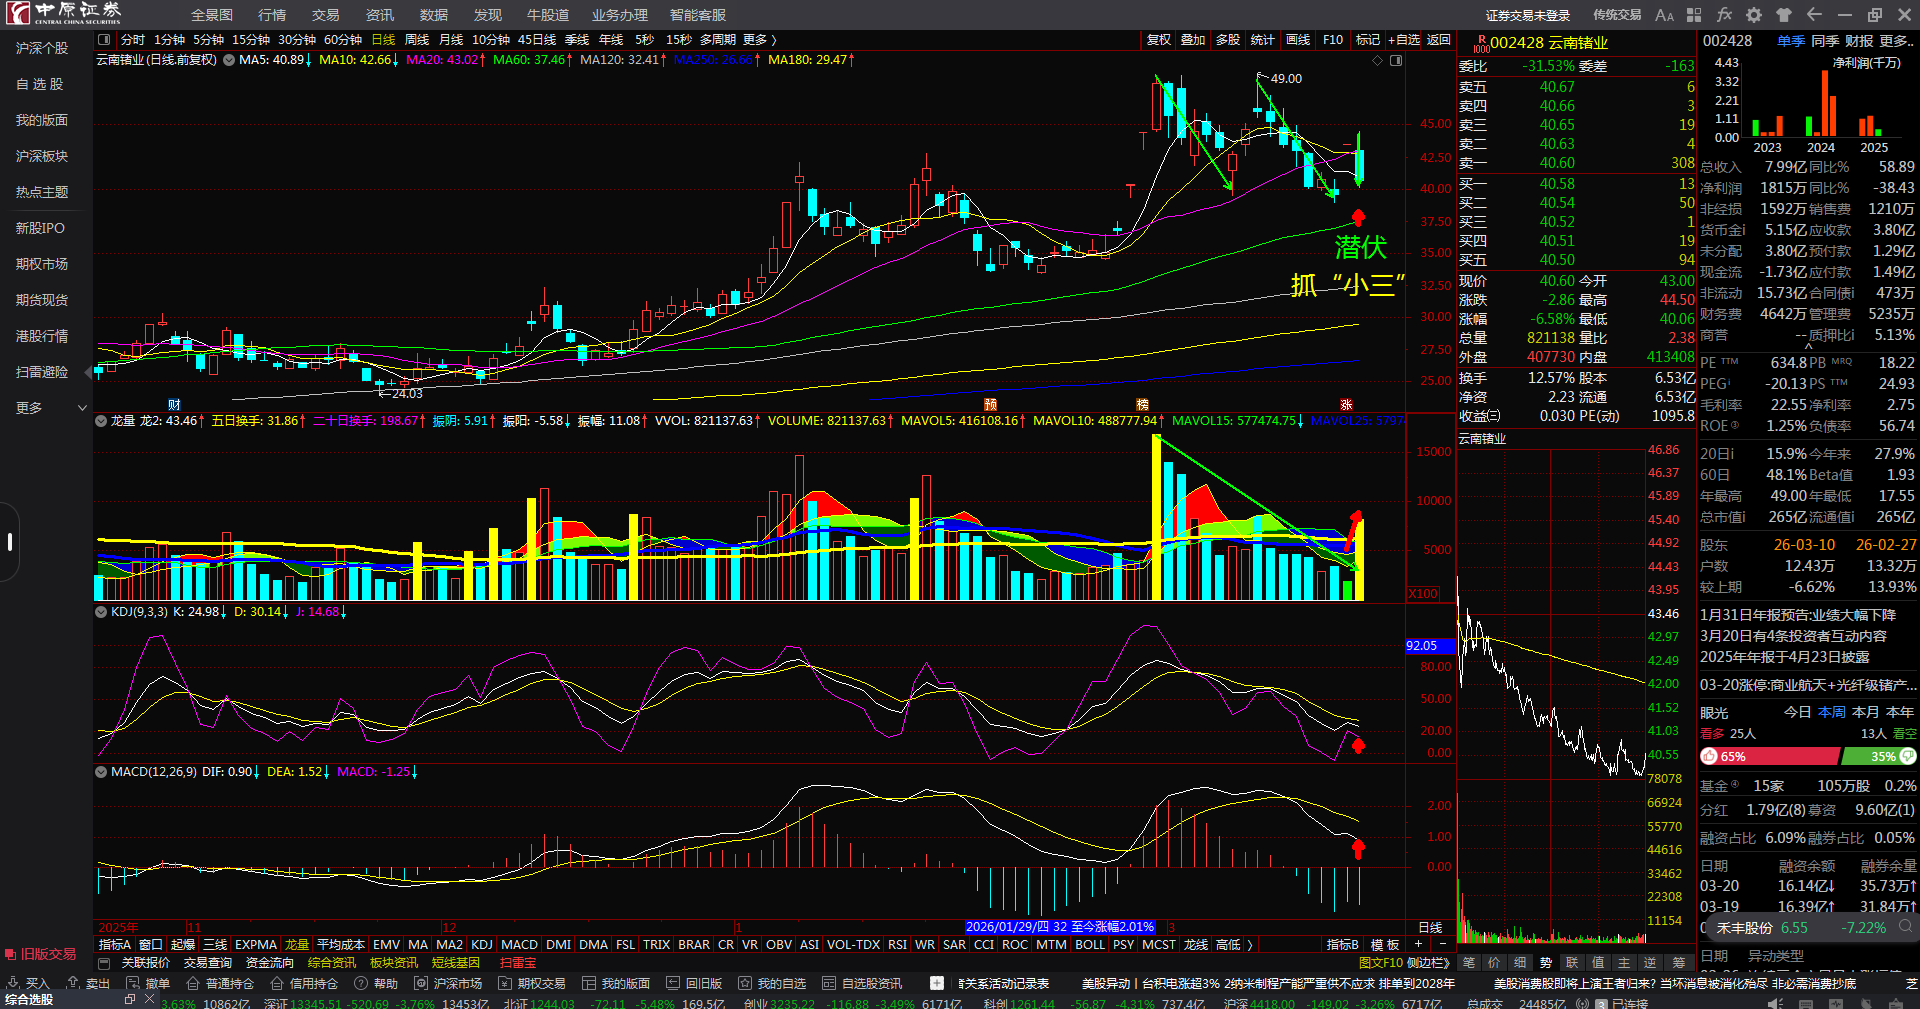Expand the 多周期 更多 period list

pos(760,39)
